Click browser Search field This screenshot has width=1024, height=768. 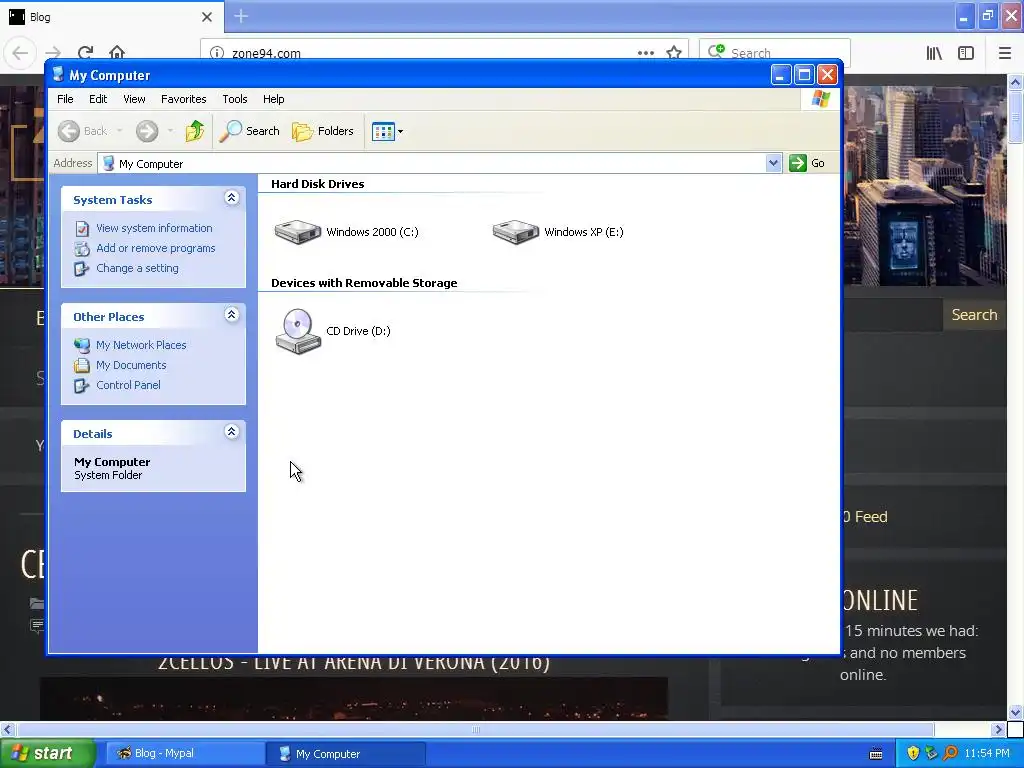(775, 53)
